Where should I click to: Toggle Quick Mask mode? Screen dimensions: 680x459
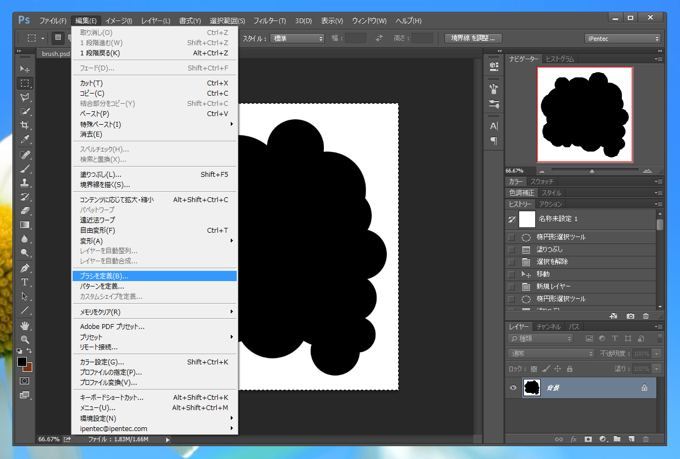(x=25, y=380)
